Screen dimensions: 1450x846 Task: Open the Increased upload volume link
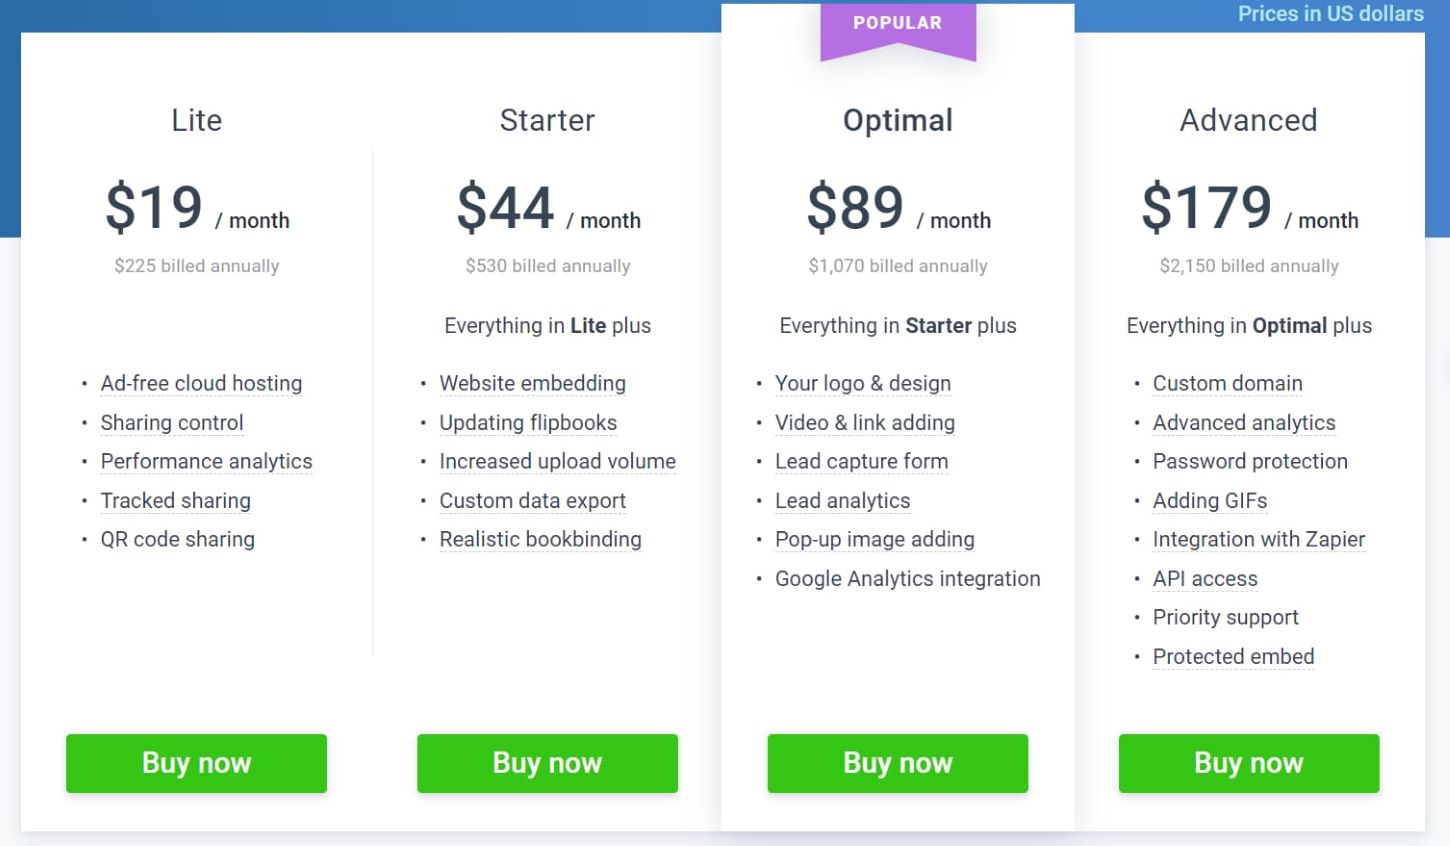click(557, 461)
